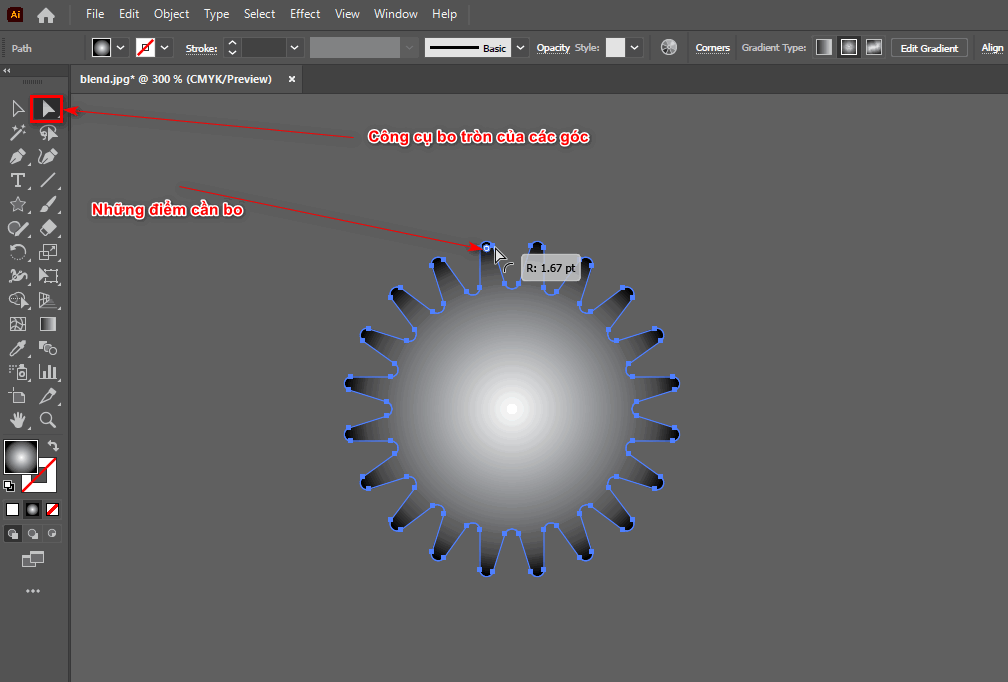
Task: Select the Zoom tool
Action: [x=48, y=420]
